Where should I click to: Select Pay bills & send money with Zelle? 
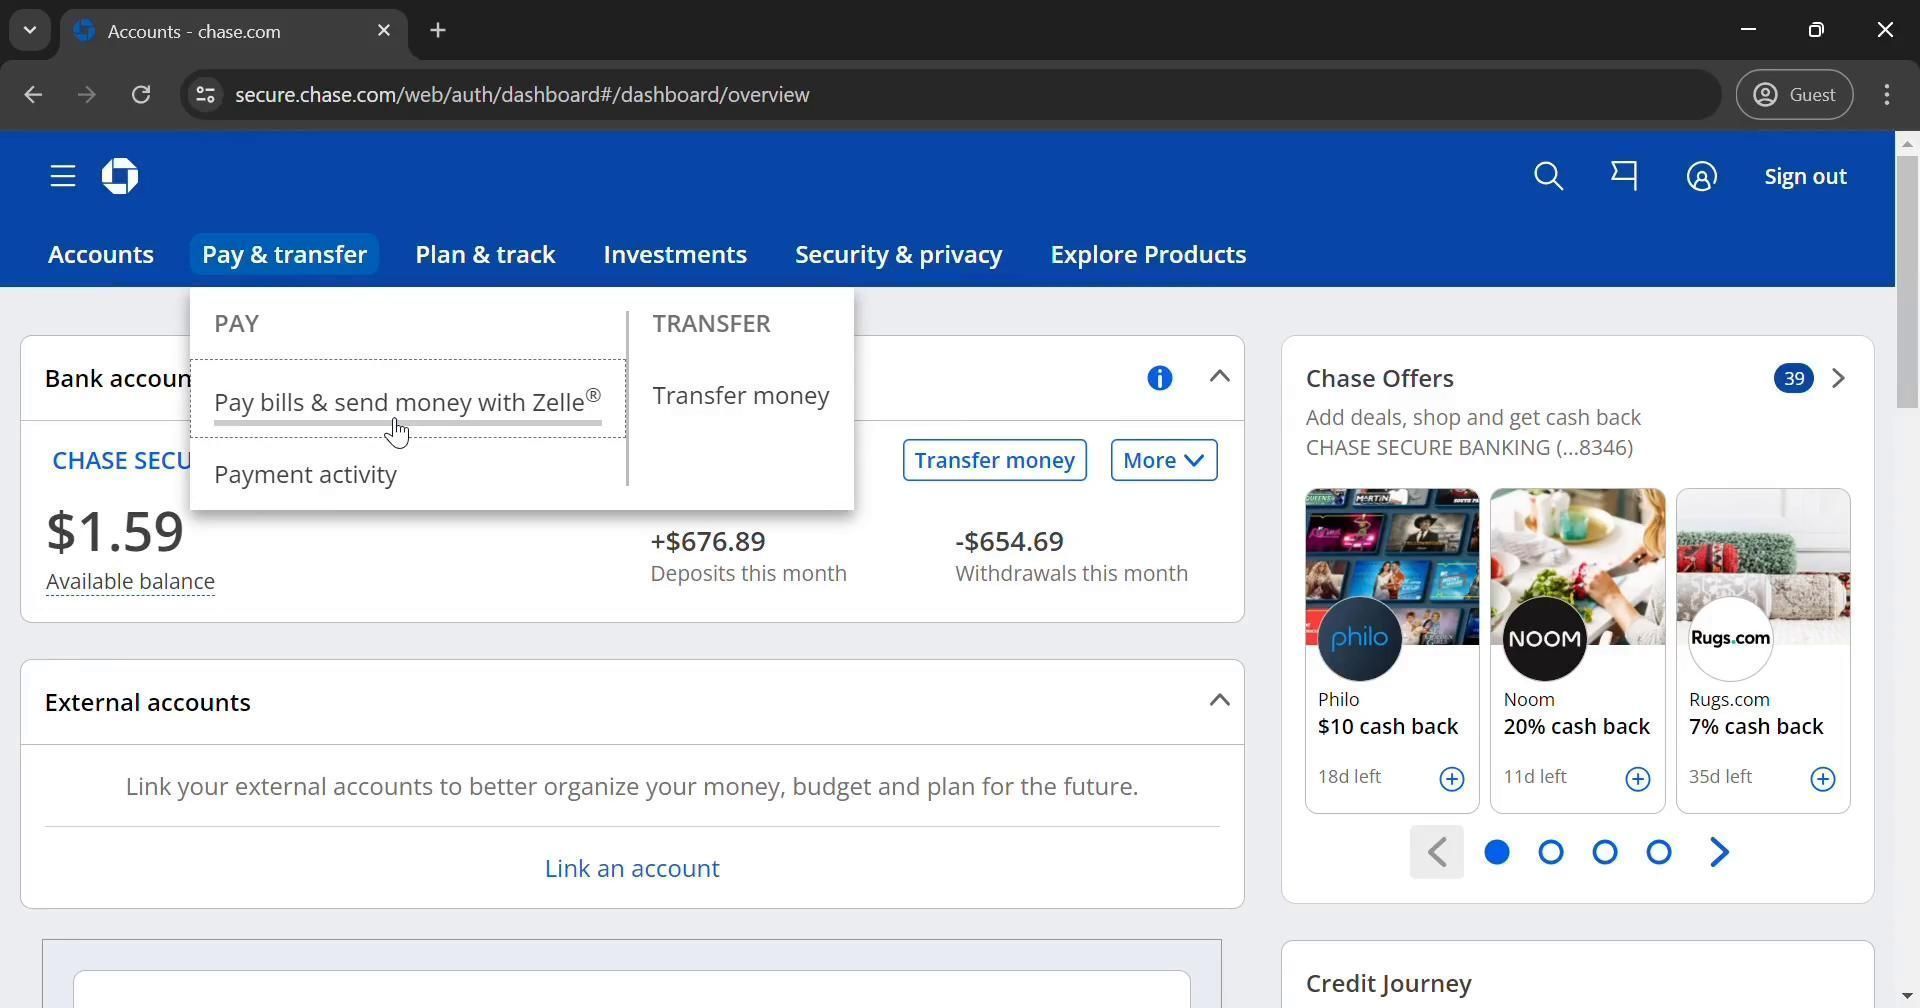pyautogui.click(x=407, y=402)
